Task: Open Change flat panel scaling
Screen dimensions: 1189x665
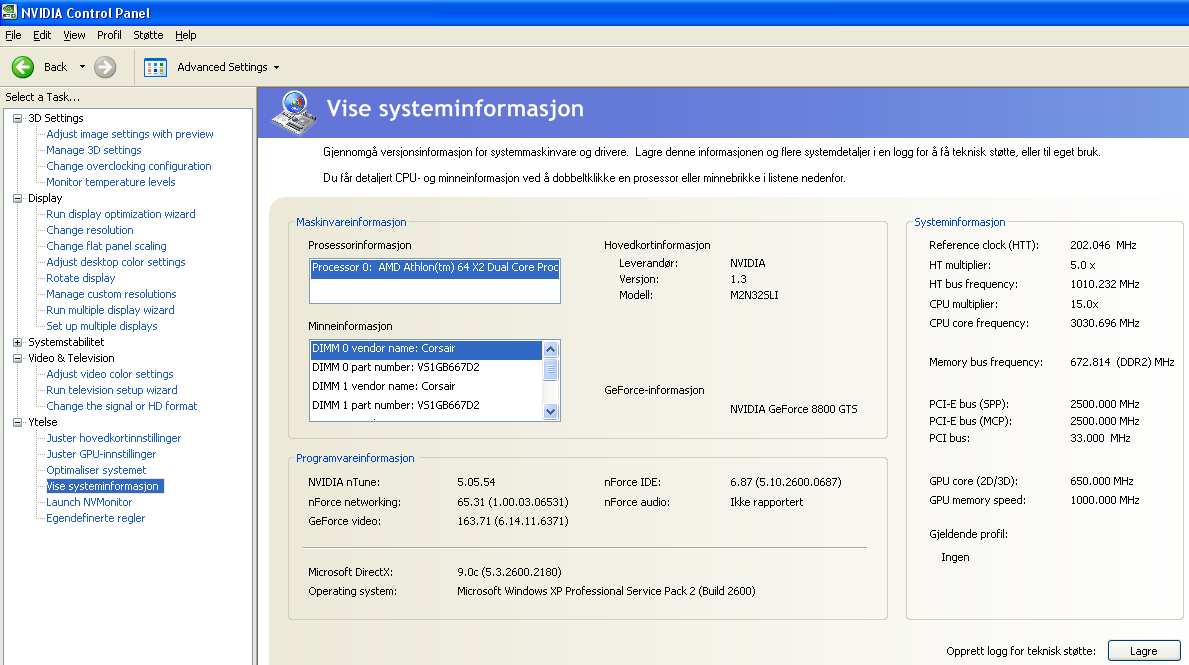Action: (106, 246)
